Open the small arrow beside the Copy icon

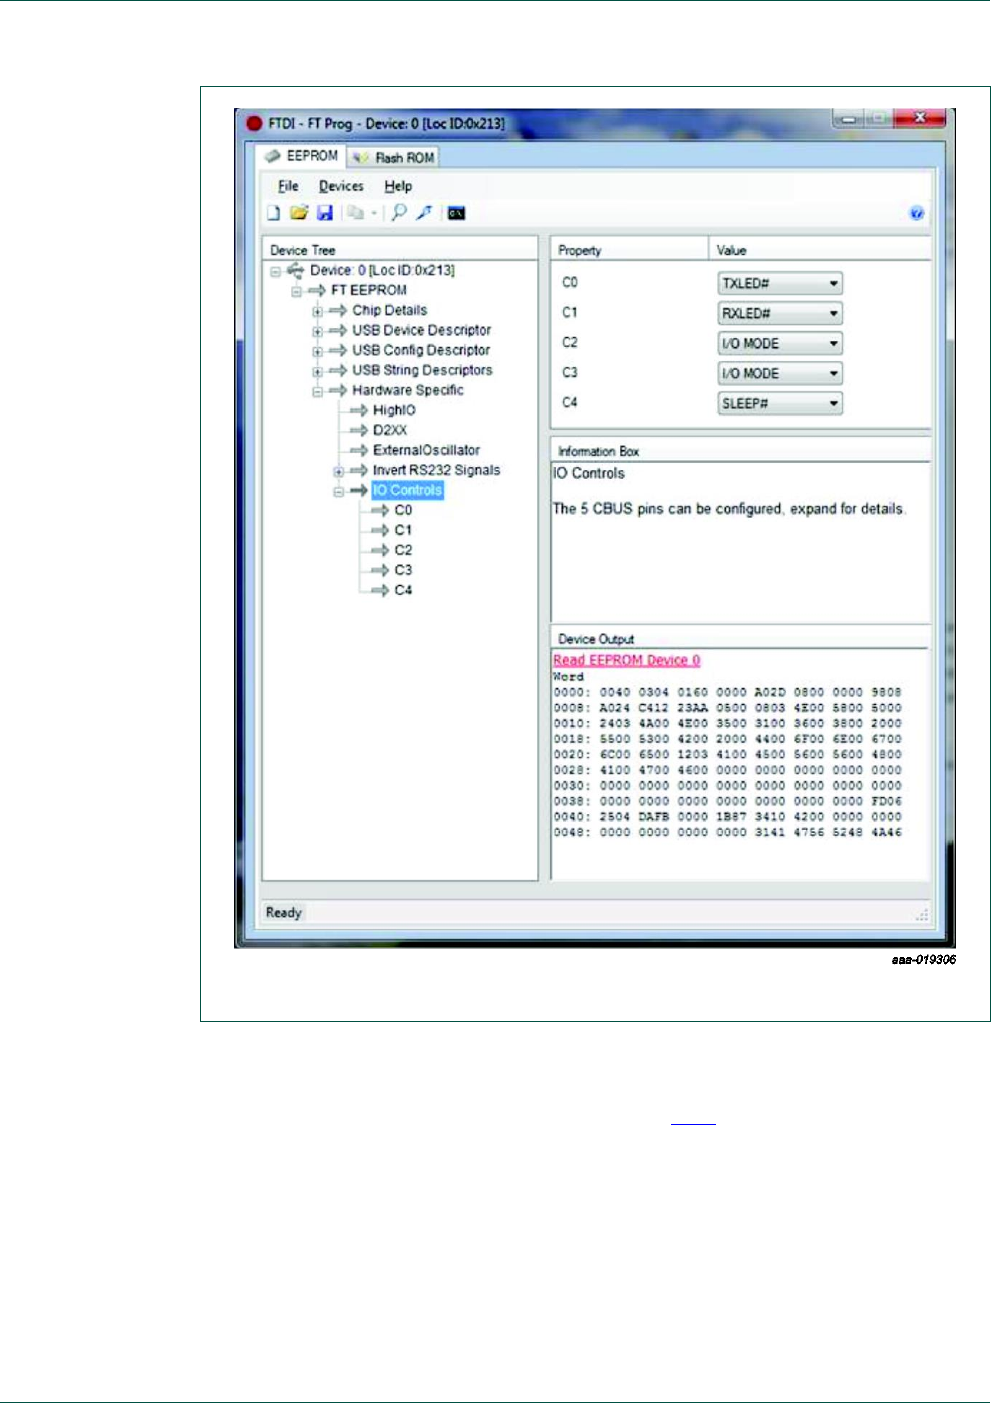click(x=374, y=213)
